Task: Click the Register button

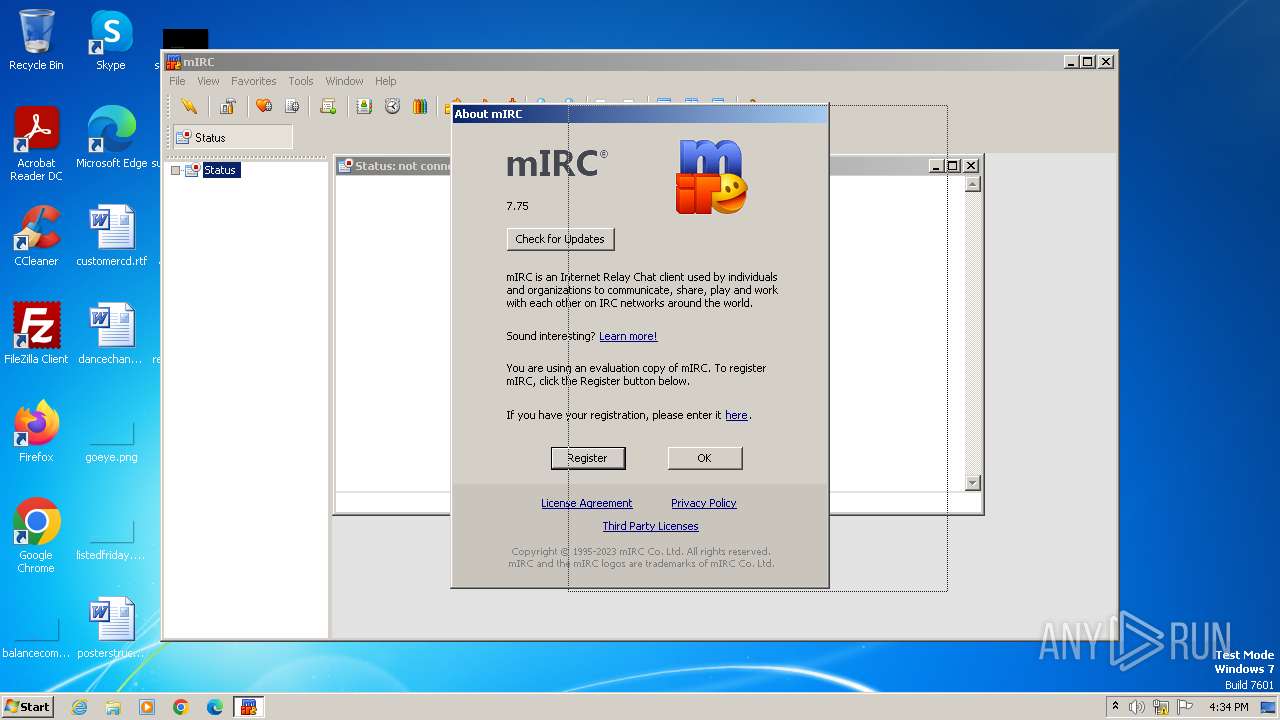Action: (x=588, y=458)
